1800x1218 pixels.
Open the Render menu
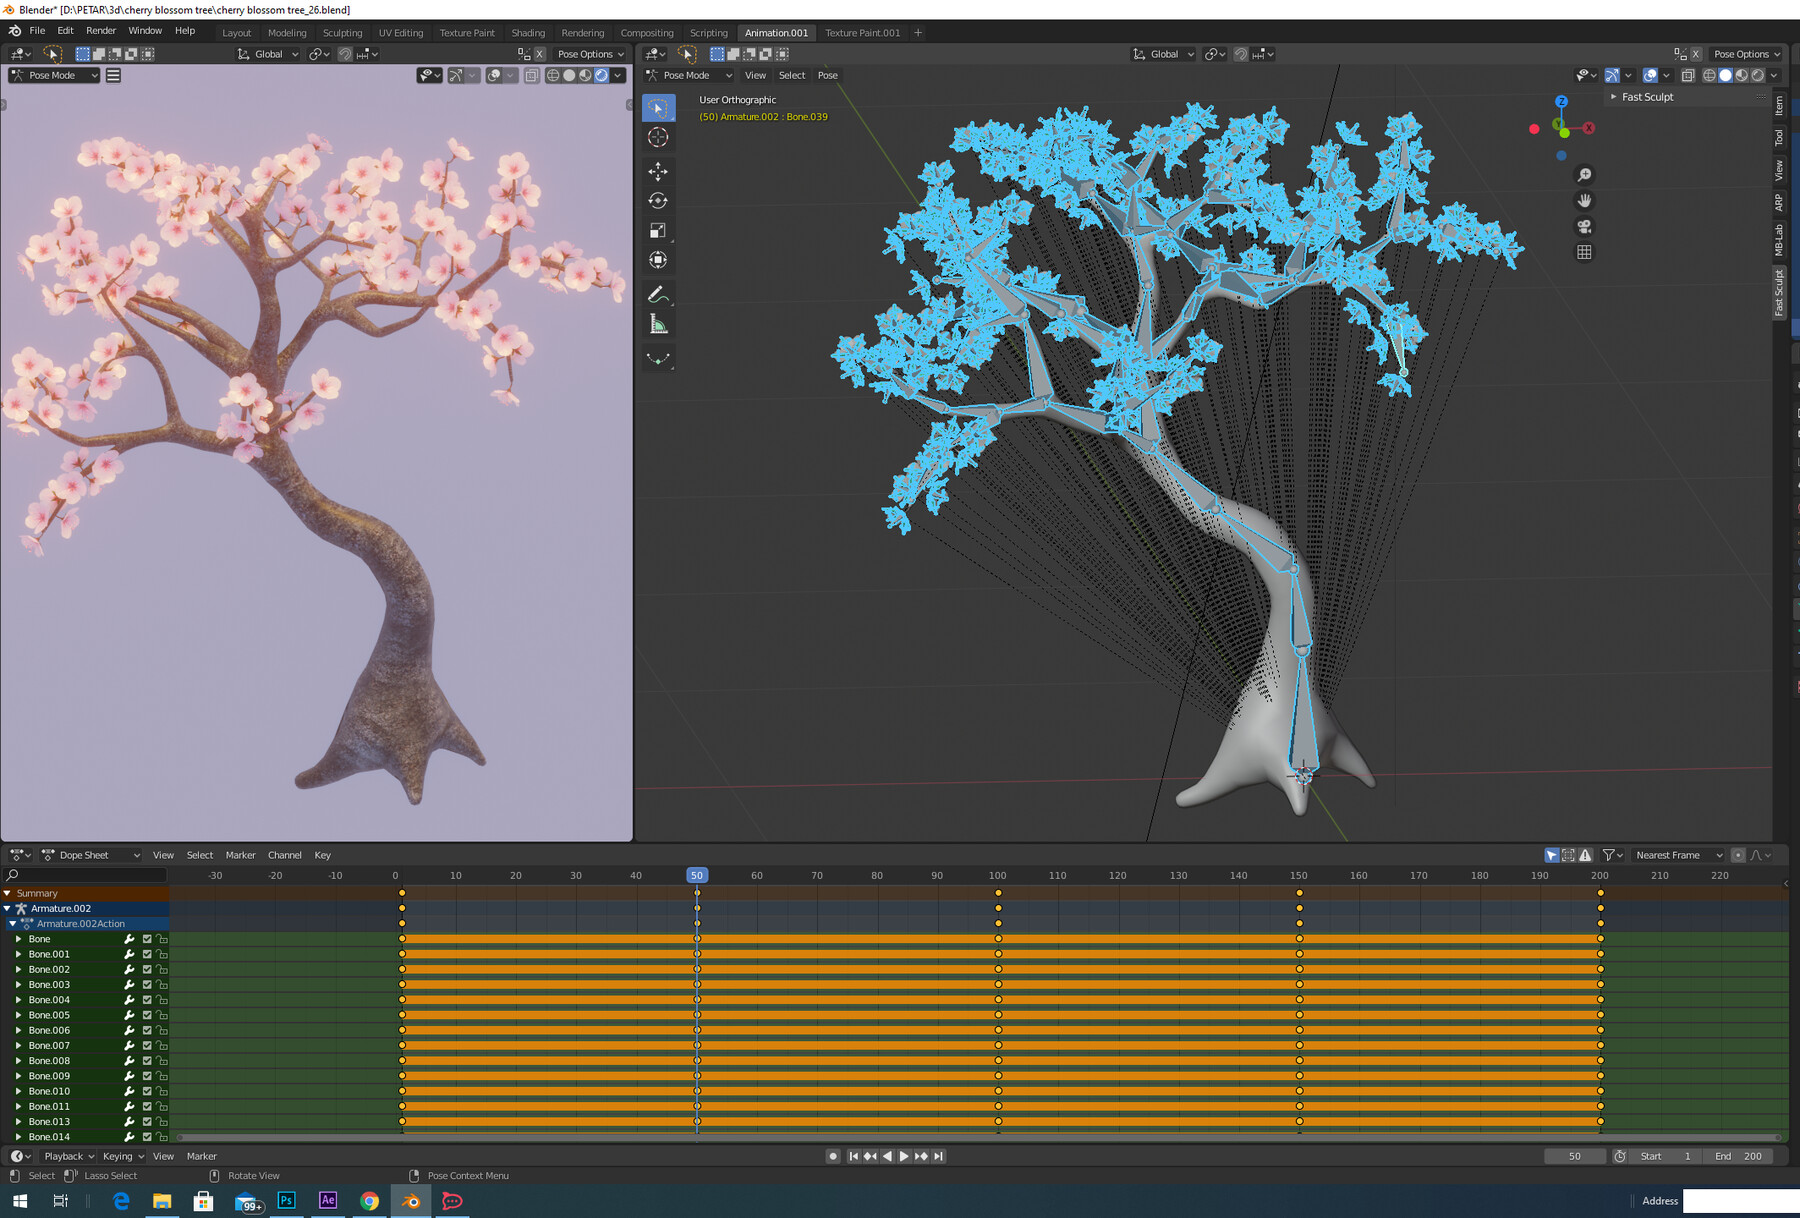[x=101, y=31]
